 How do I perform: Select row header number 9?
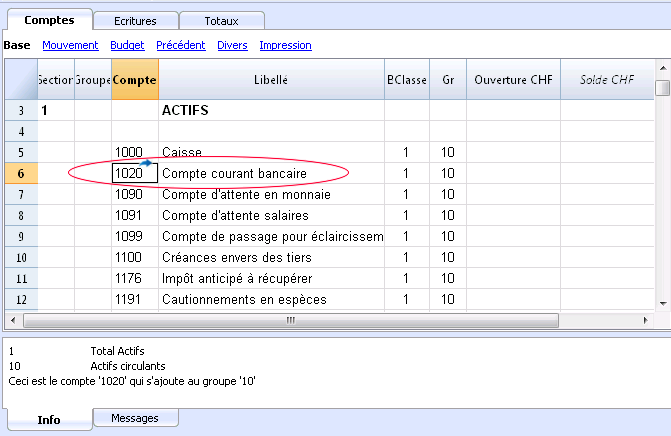click(21, 236)
